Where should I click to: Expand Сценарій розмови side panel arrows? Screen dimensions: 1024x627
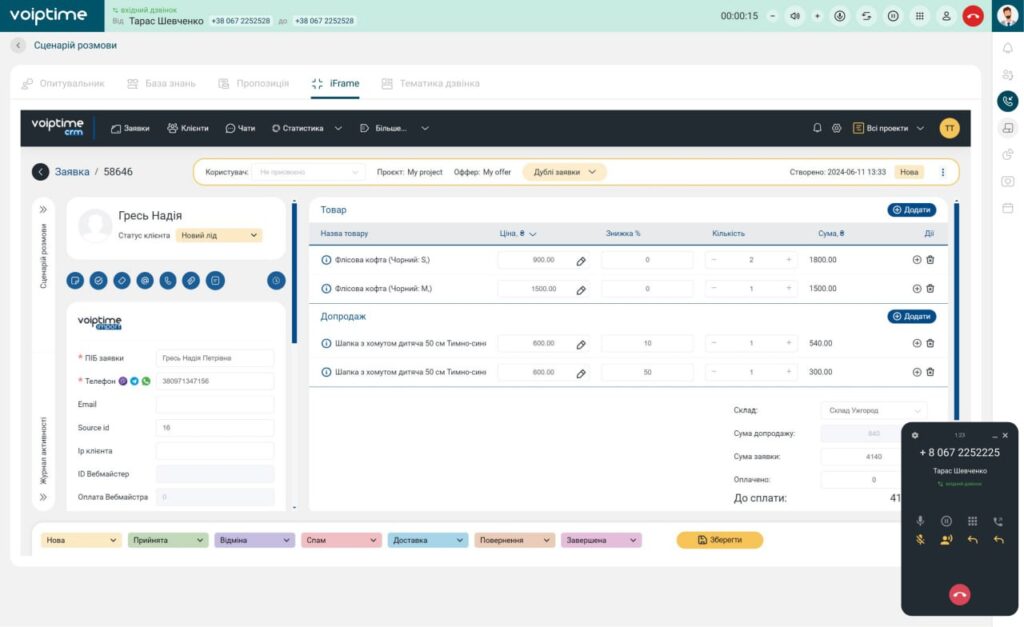(x=43, y=209)
